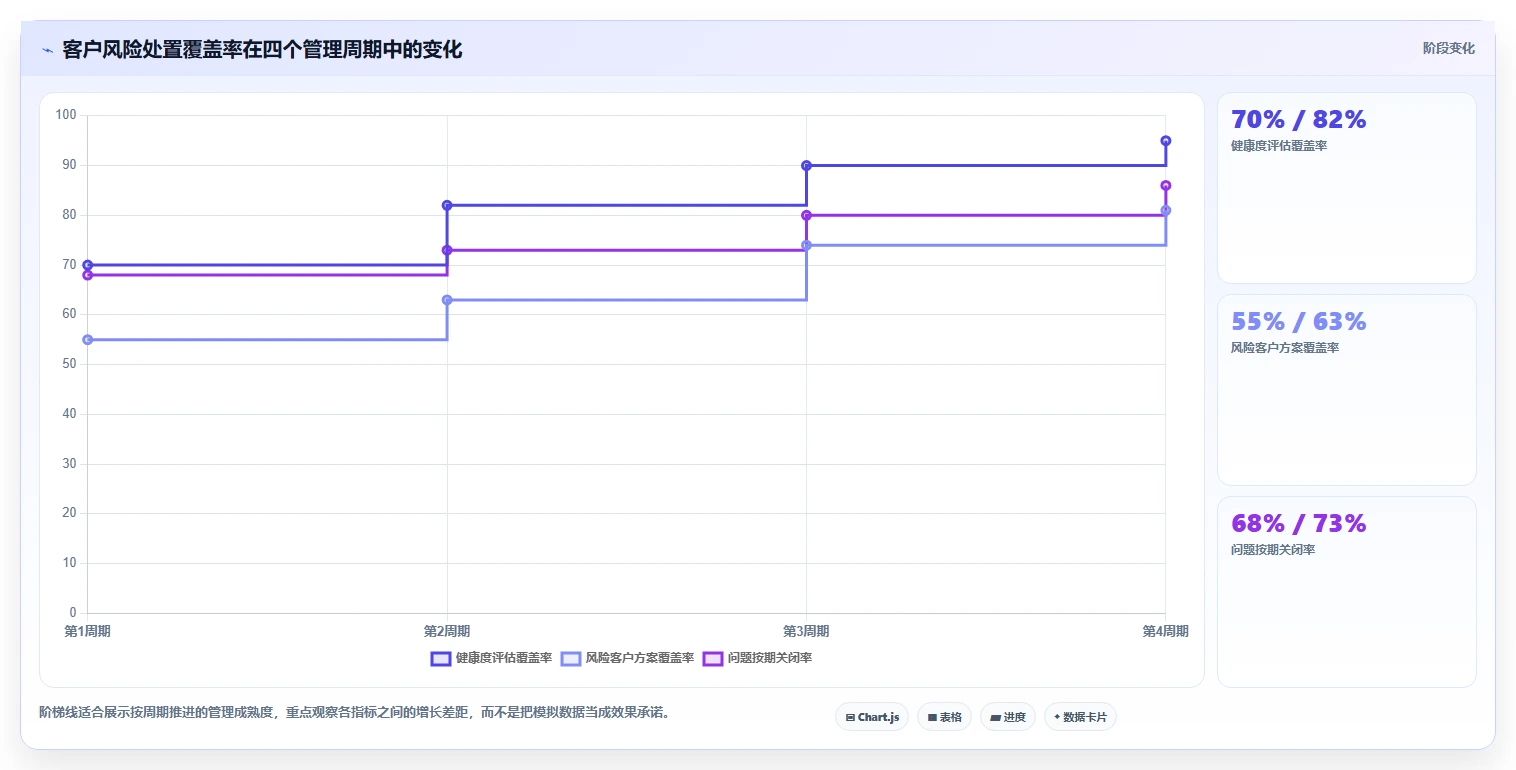Click the 第1周期 axis label
Image resolution: width=1516 pixels, height=770 pixels.
point(87,631)
